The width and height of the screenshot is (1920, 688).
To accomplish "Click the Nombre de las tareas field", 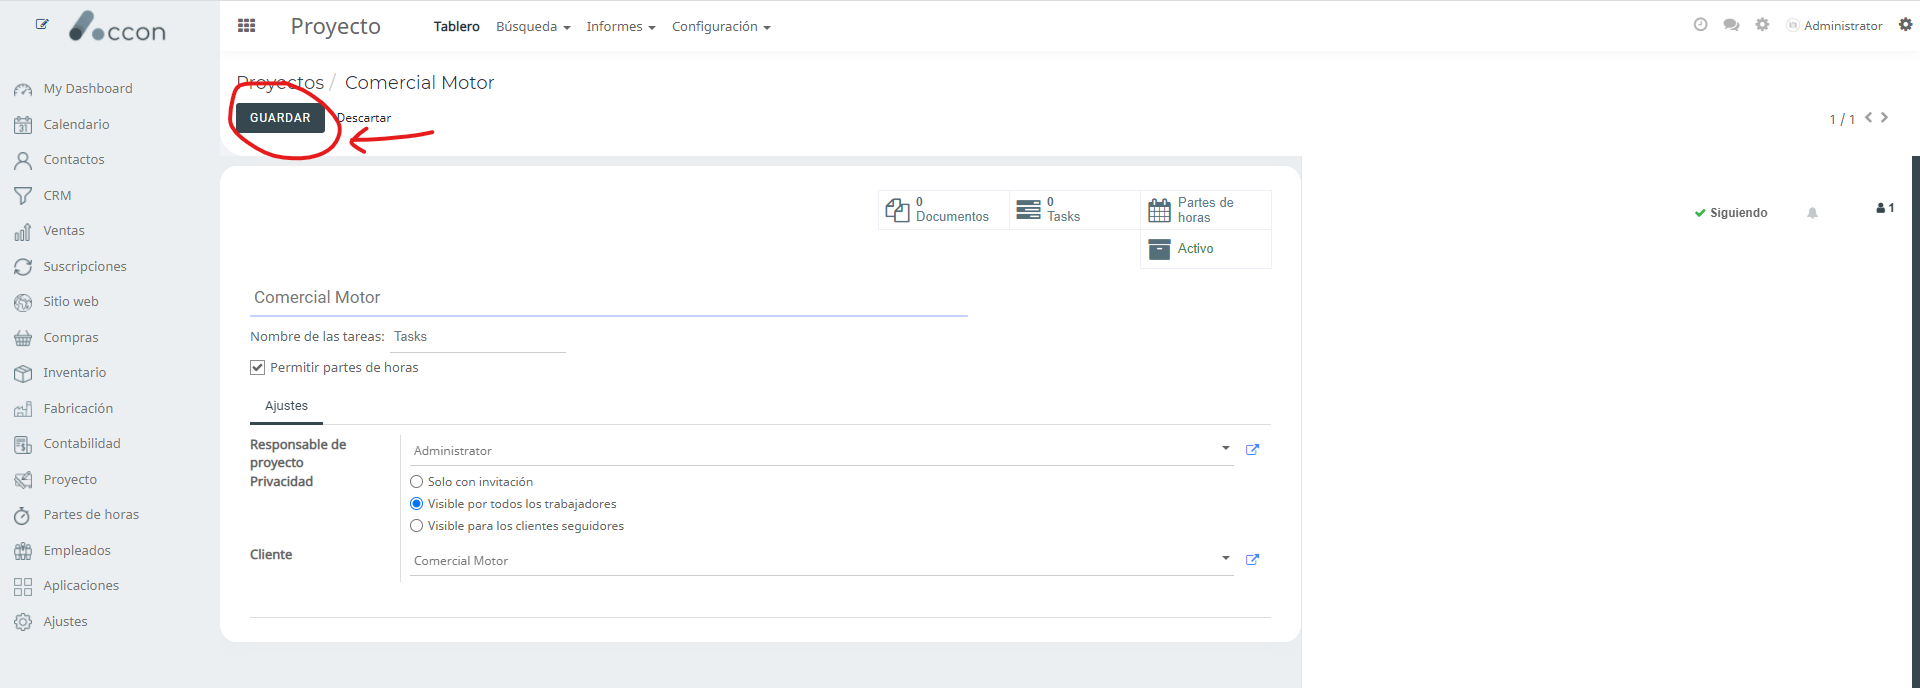I will coord(478,338).
